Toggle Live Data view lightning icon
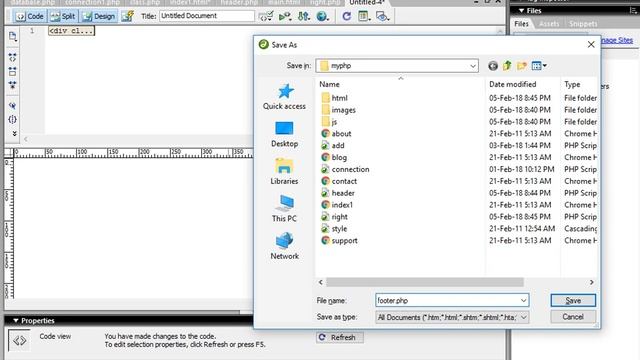The image size is (640, 360). pos(128,16)
